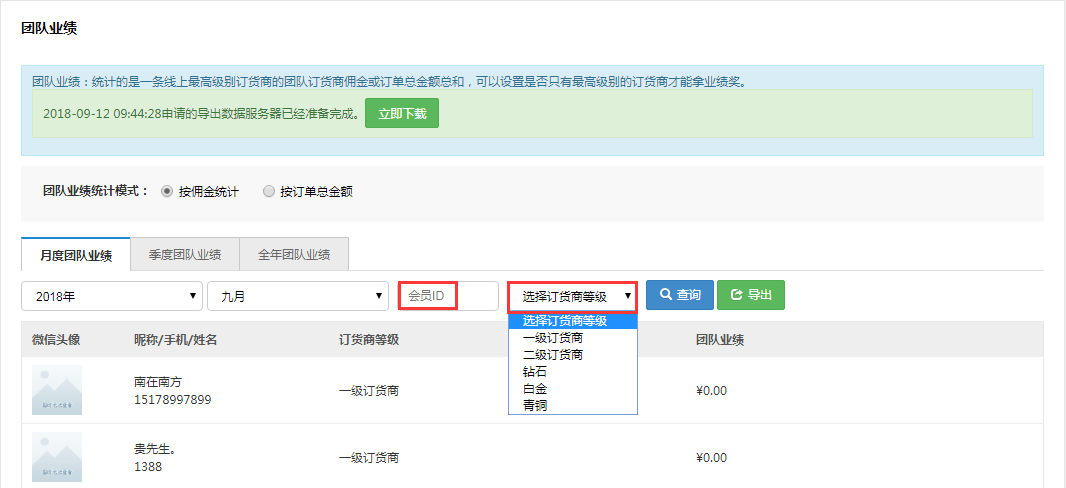Open the 2018年 year dropdown
This screenshot has width=1066, height=488.
tap(111, 296)
